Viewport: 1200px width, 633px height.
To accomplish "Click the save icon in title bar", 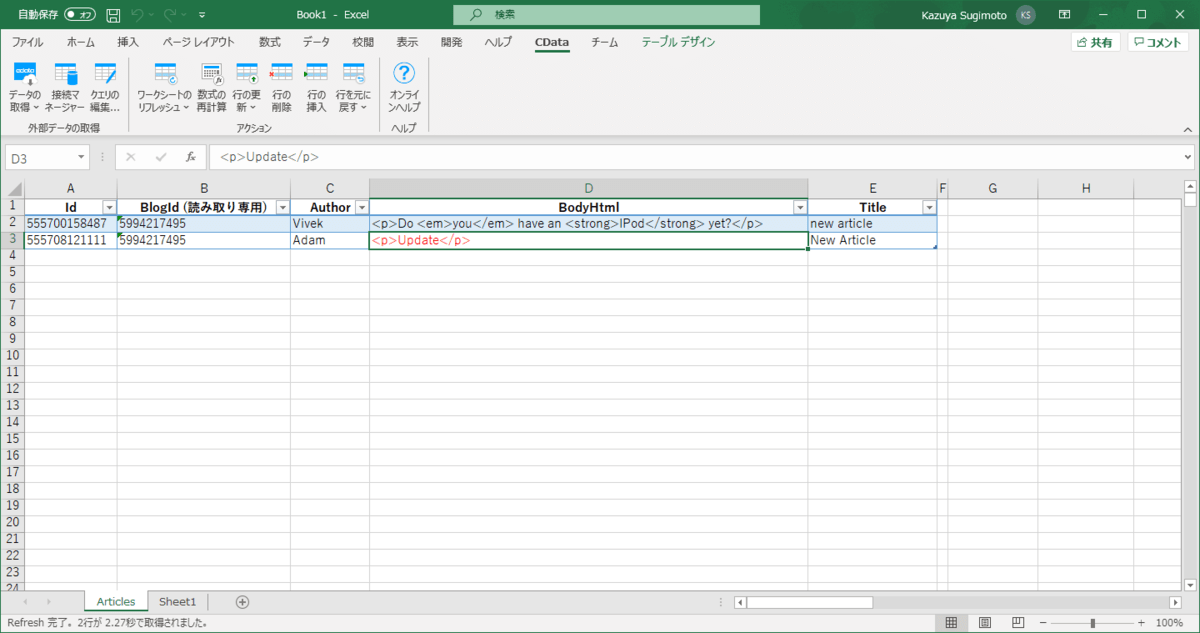I will point(113,15).
